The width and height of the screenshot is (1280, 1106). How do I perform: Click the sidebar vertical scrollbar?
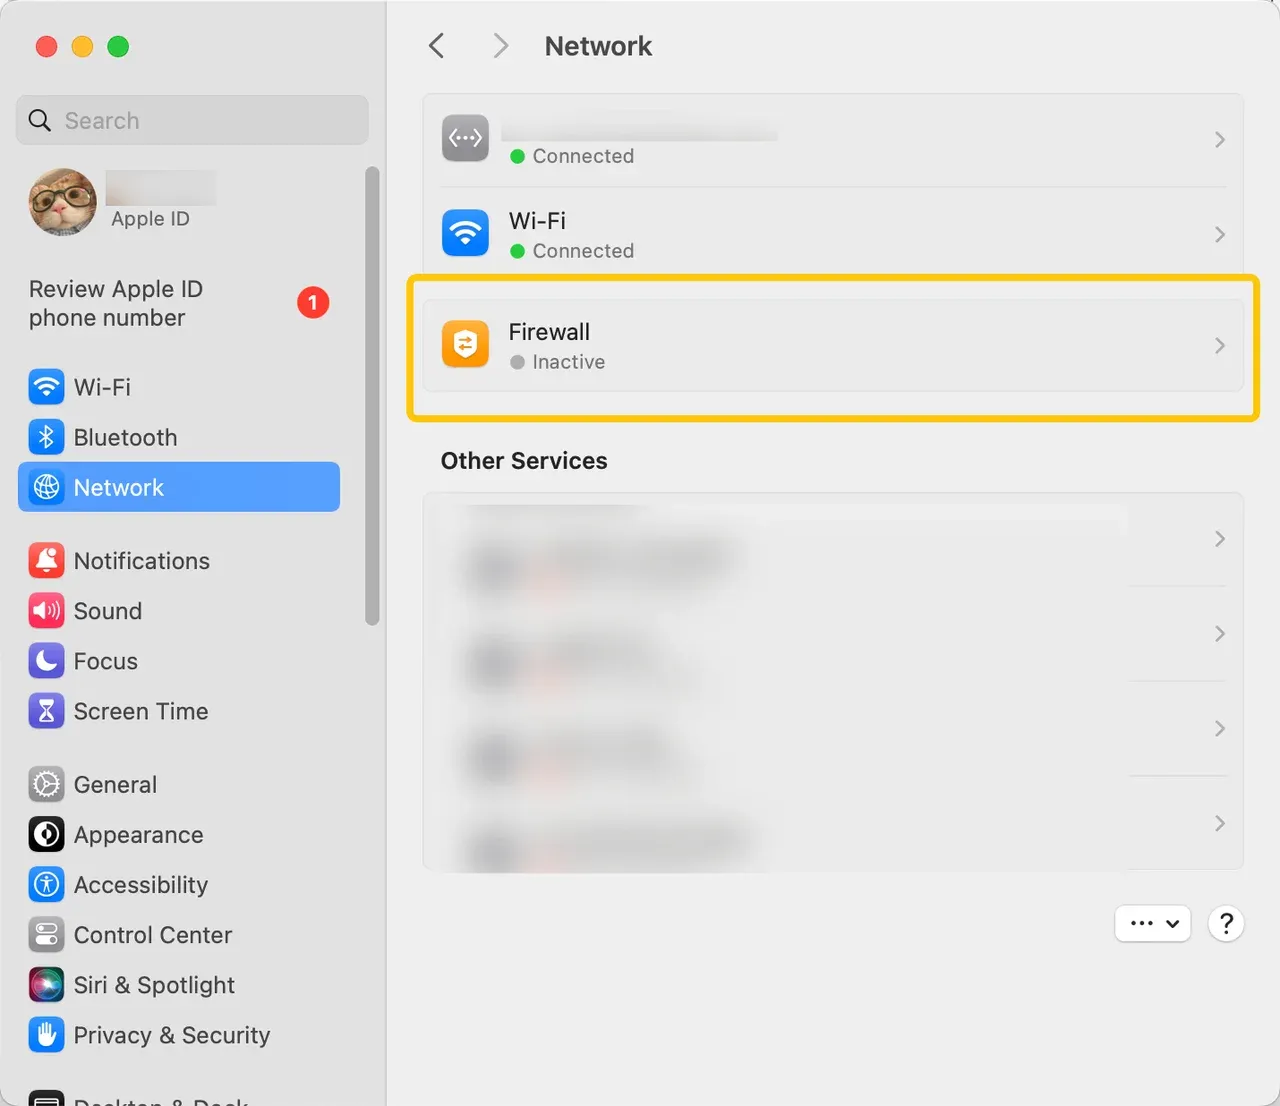coord(372,396)
